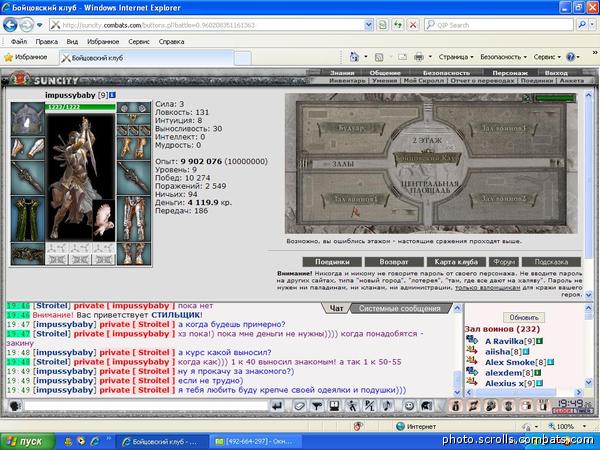Expand the search provider dropdown arrow
The height and width of the screenshot is (450, 600).
[592, 25]
